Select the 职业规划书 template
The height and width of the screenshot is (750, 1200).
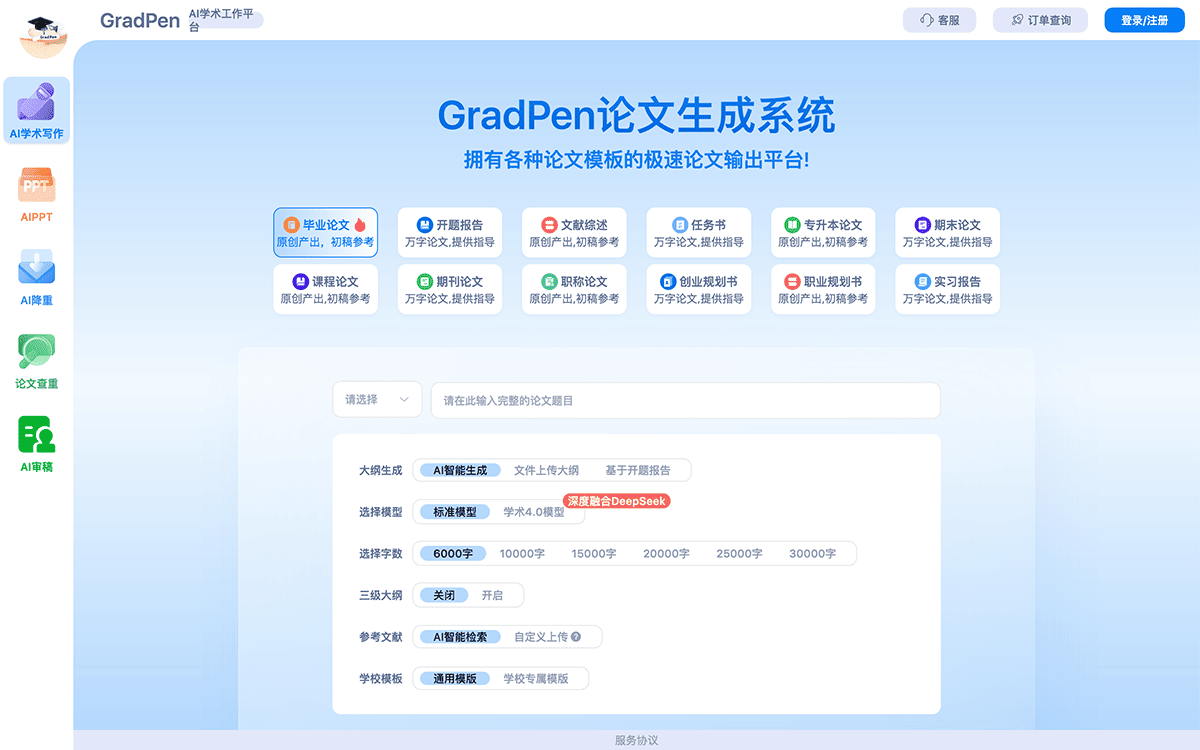tap(822, 288)
